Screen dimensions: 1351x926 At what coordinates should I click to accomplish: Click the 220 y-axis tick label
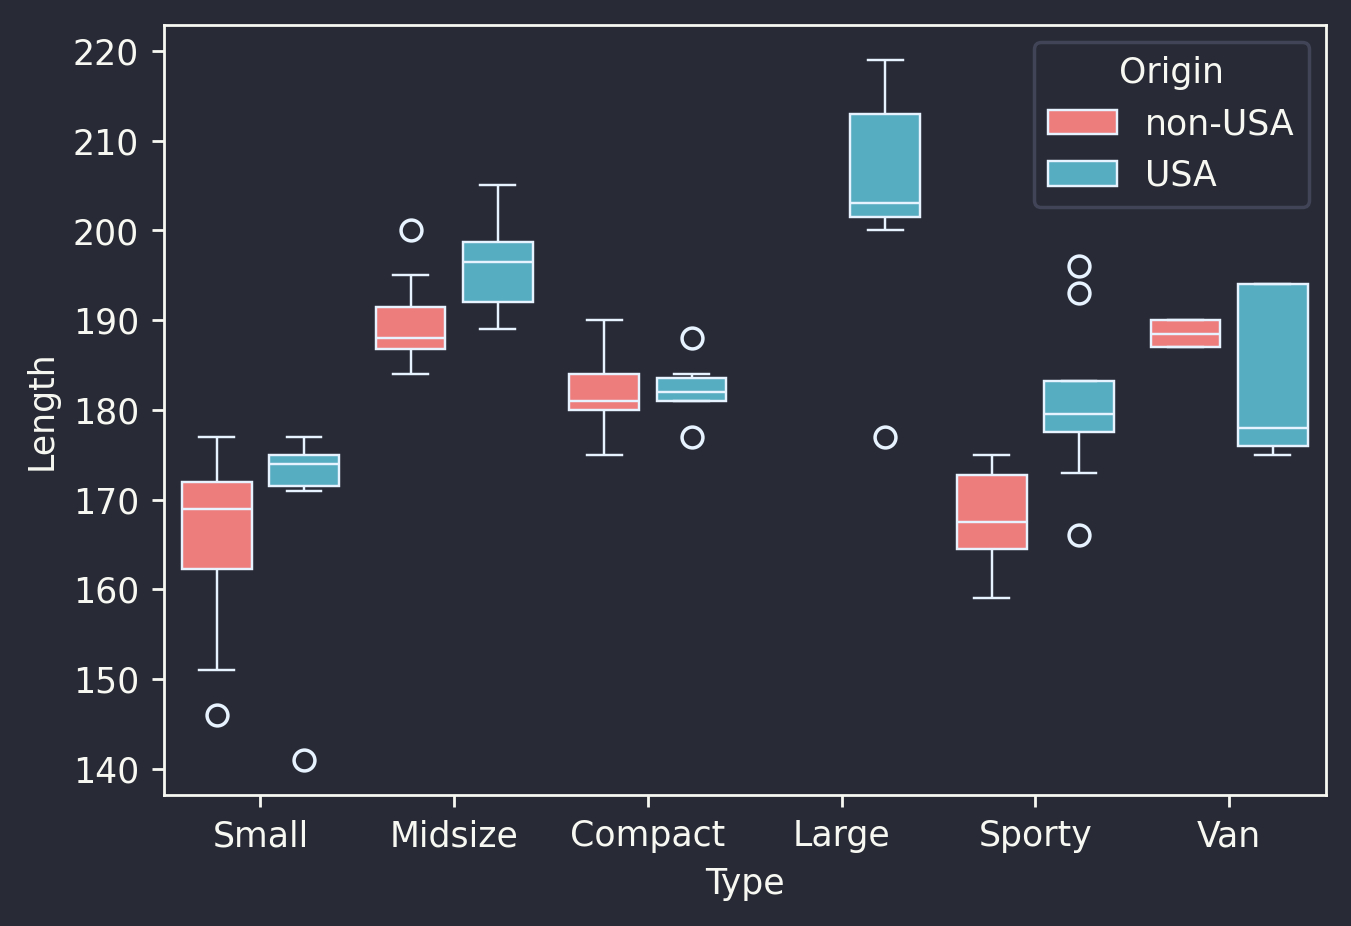105,52
